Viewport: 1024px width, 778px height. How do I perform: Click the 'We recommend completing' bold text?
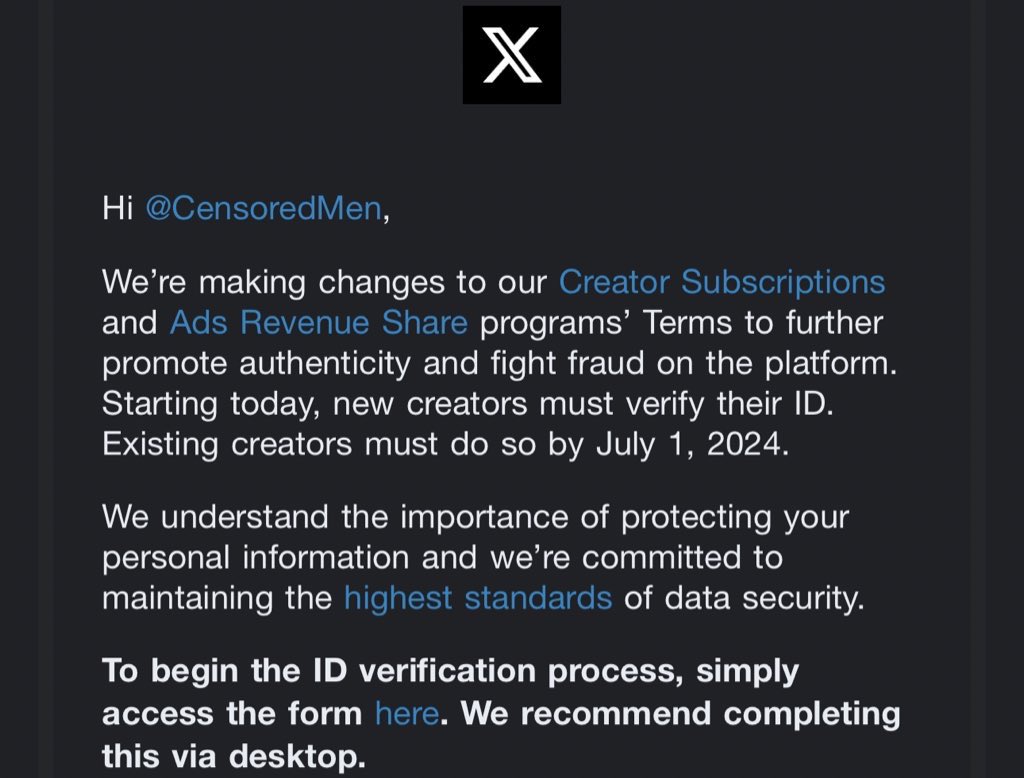[678, 714]
